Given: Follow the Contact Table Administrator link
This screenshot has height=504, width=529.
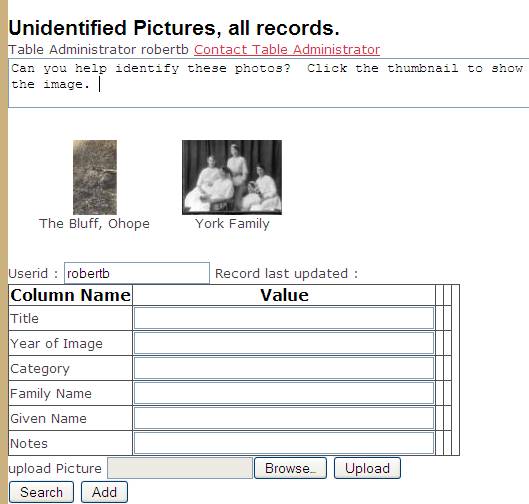Looking at the screenshot, I should coord(287,50).
